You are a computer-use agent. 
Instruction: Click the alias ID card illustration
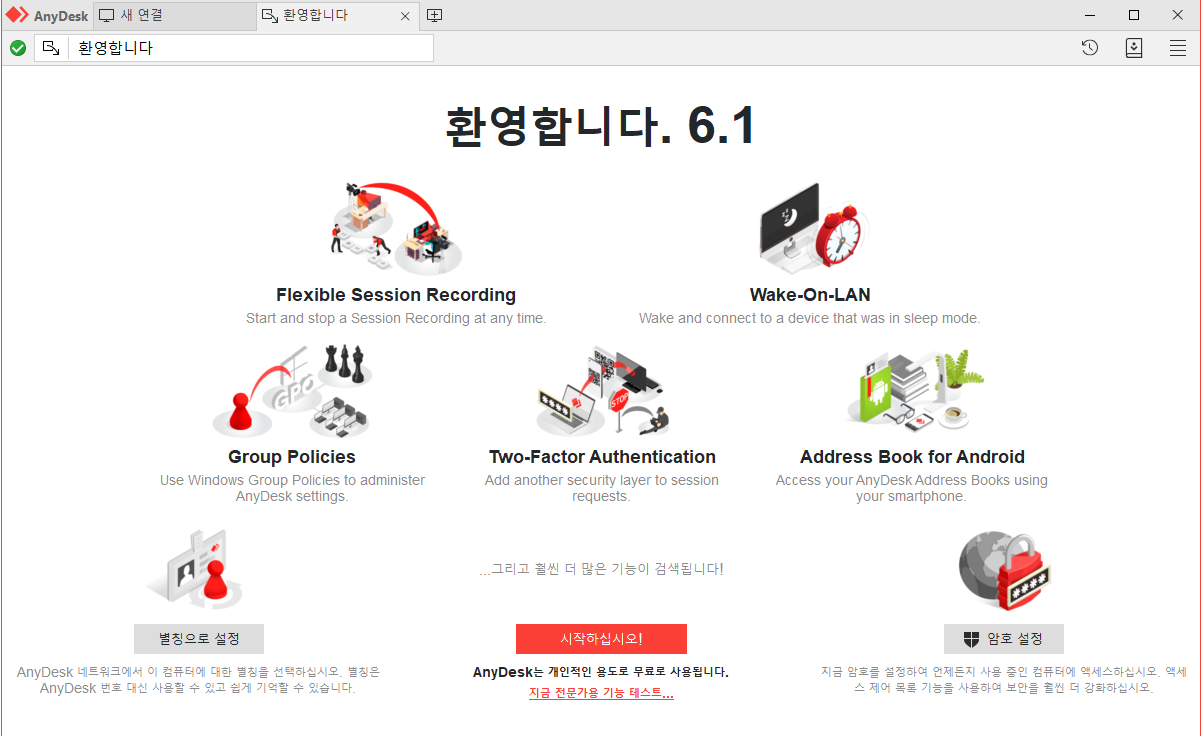pyautogui.click(x=195, y=568)
